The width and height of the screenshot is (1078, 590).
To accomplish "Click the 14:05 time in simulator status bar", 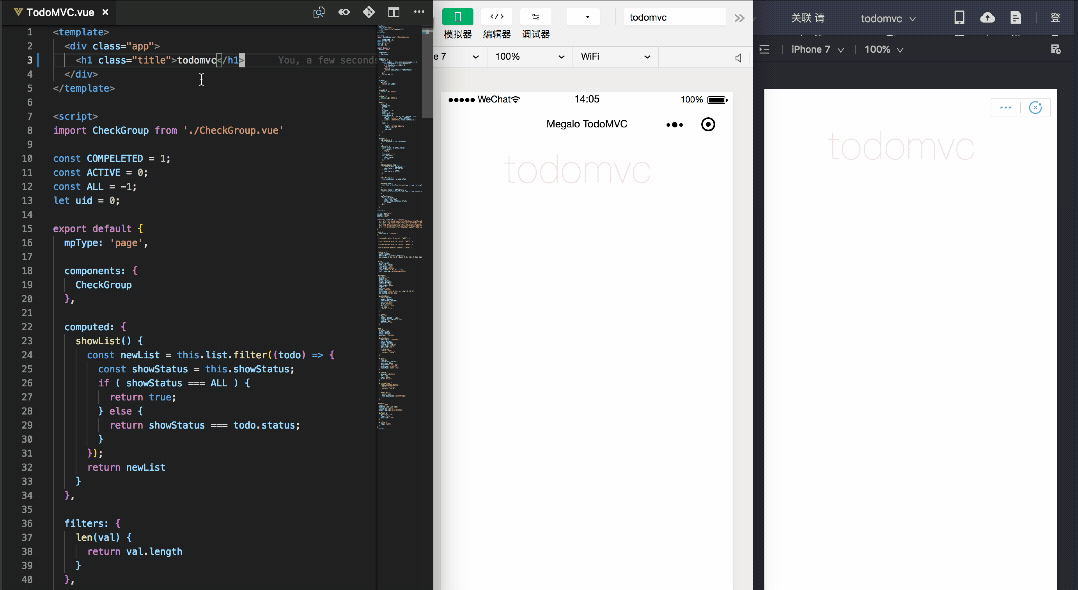I will 587,99.
